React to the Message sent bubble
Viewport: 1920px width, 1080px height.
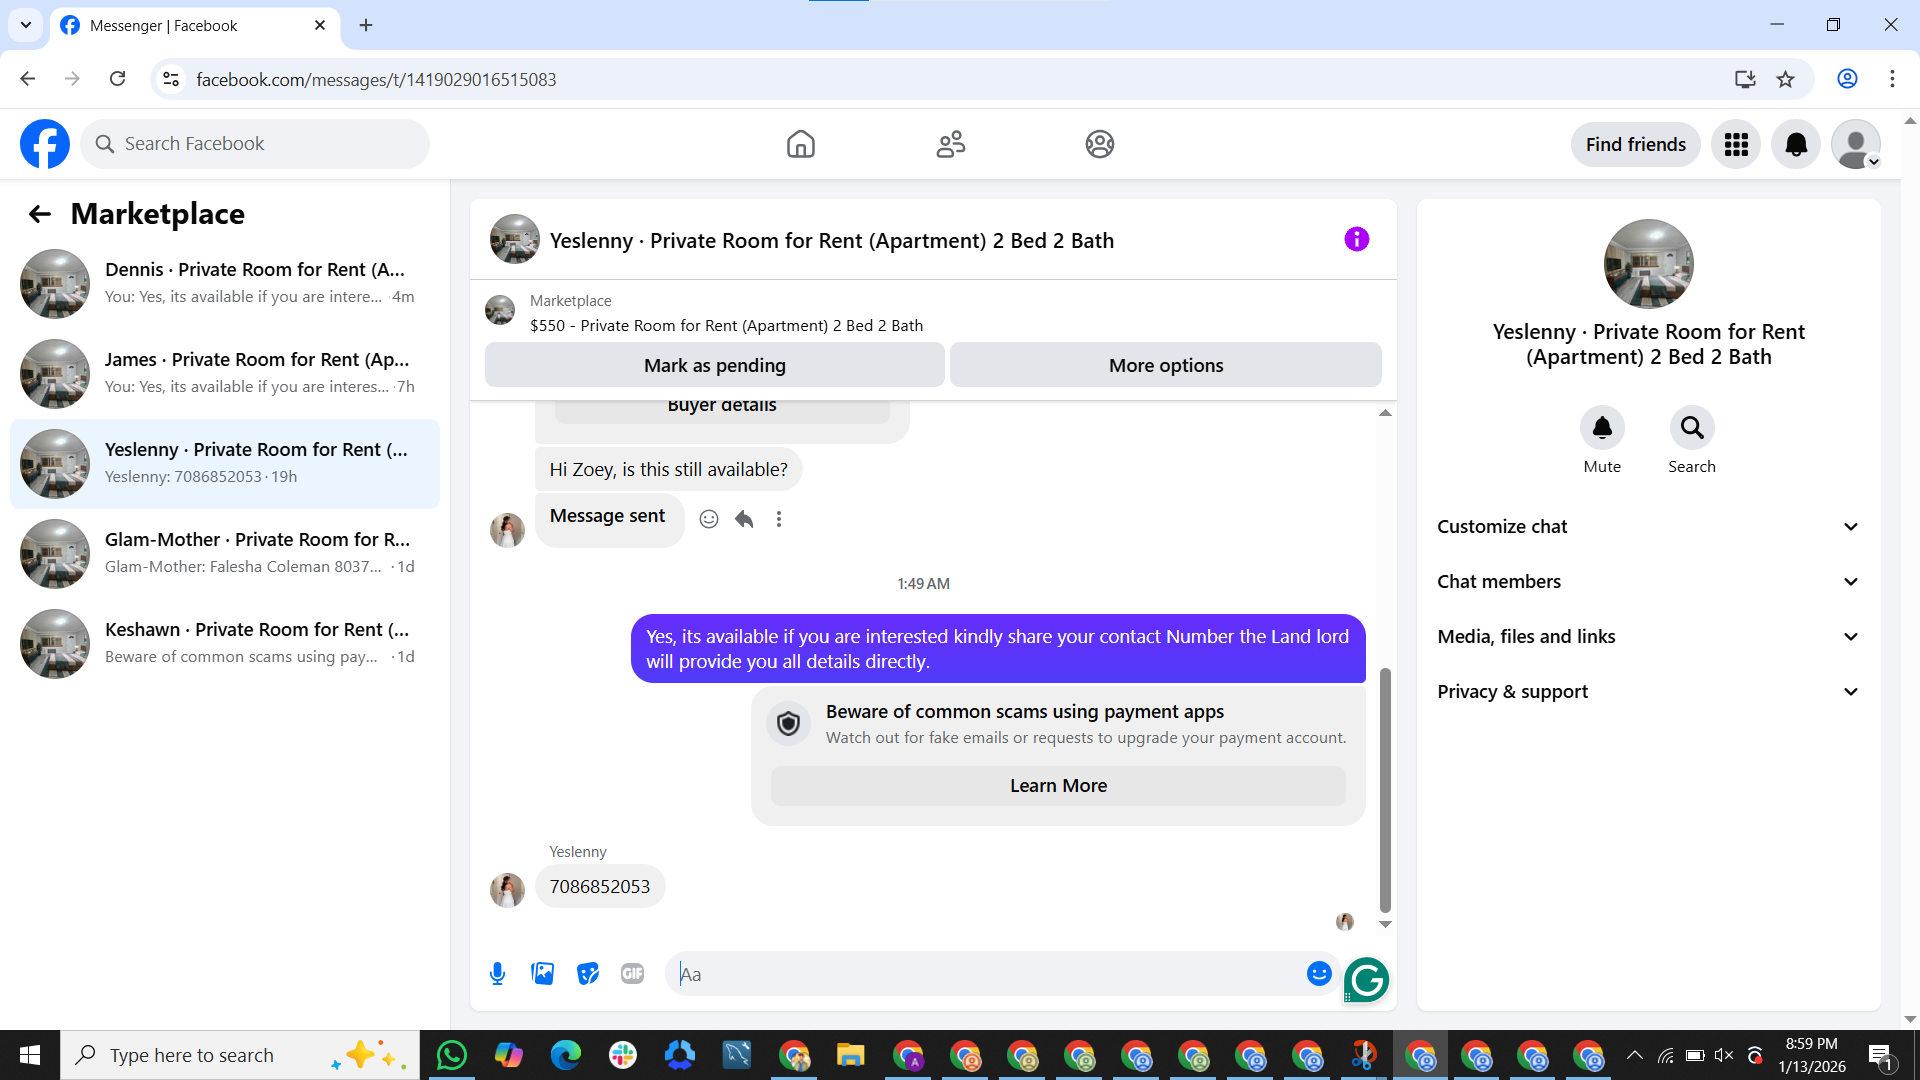coord(709,518)
